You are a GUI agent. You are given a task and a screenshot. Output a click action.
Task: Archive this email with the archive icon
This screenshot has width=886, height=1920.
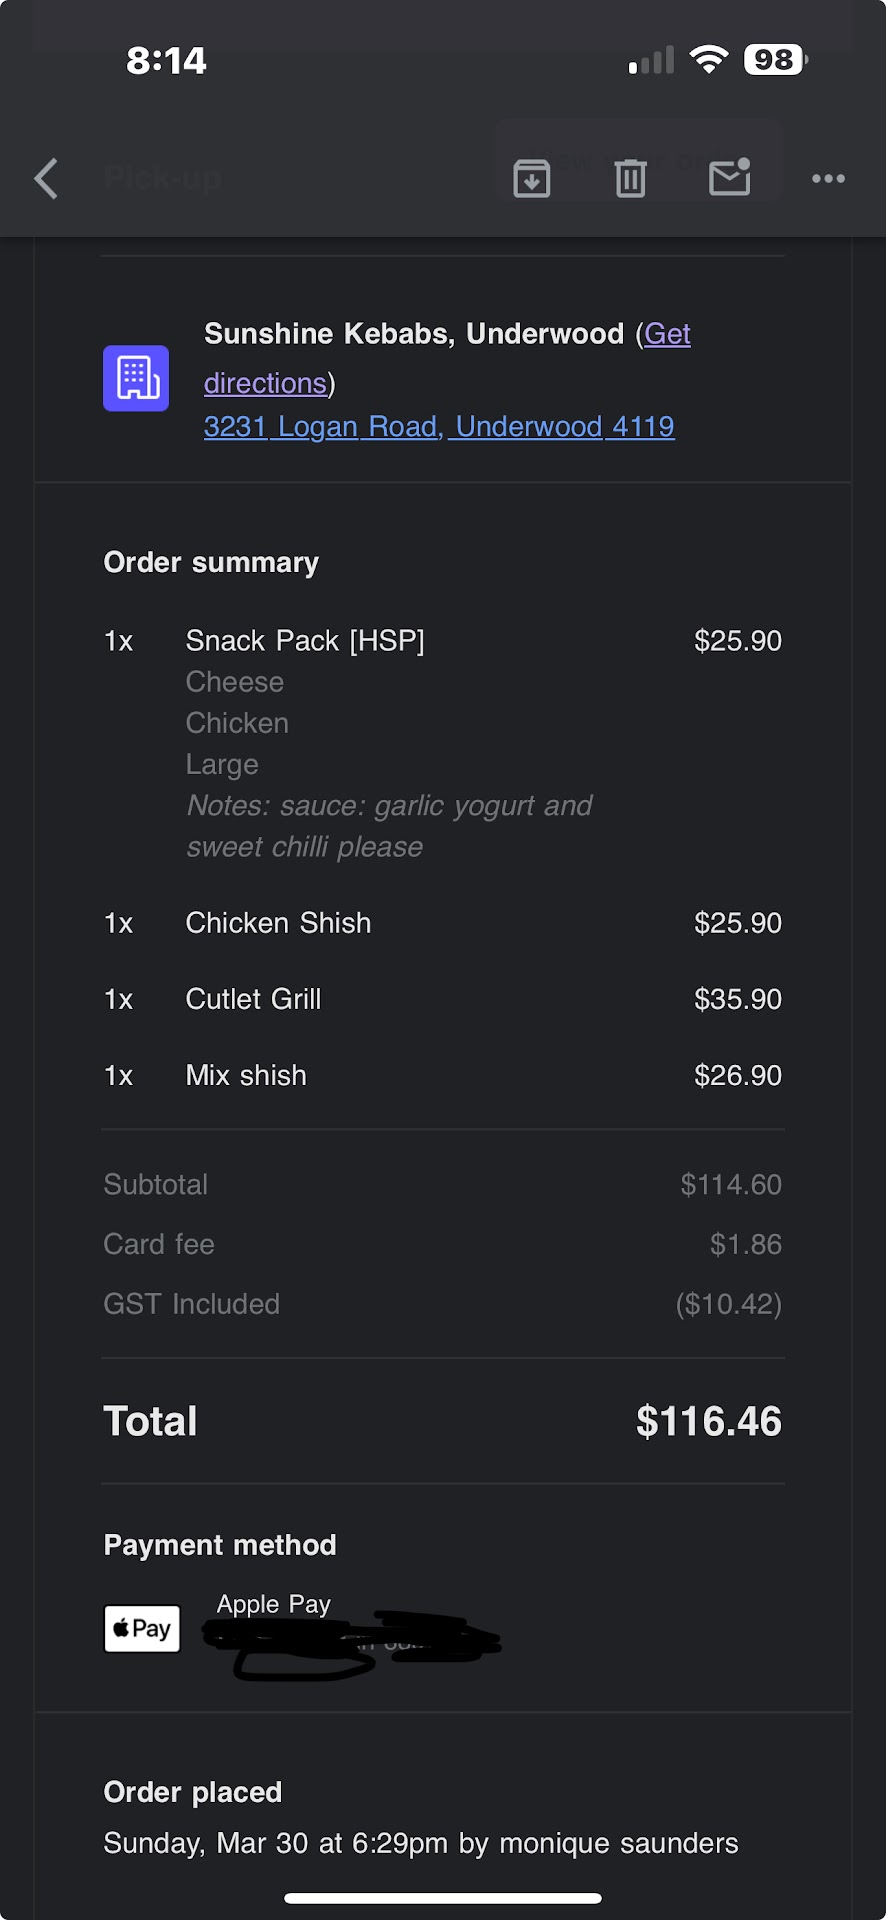click(531, 179)
